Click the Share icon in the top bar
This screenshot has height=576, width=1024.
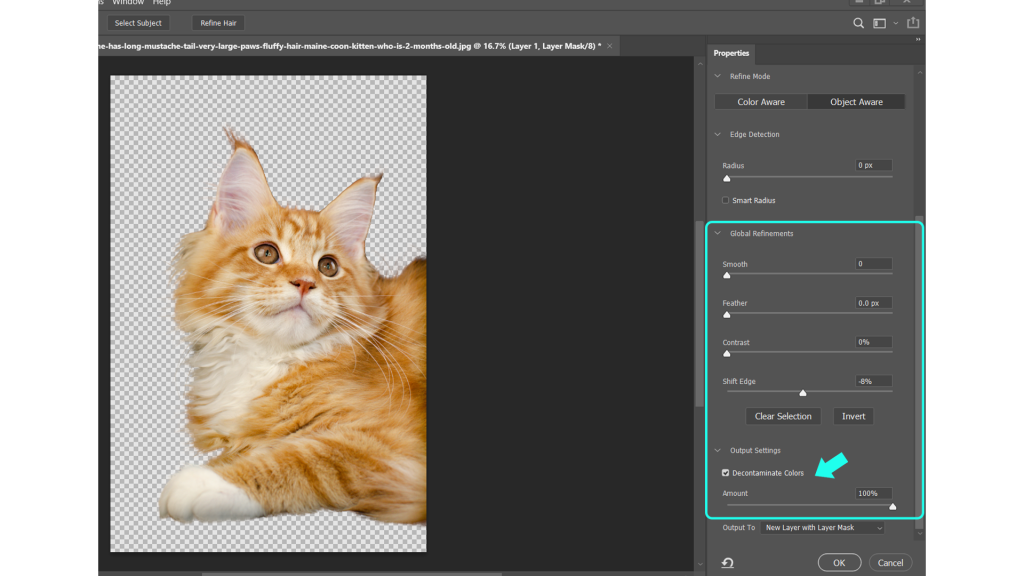coord(913,22)
